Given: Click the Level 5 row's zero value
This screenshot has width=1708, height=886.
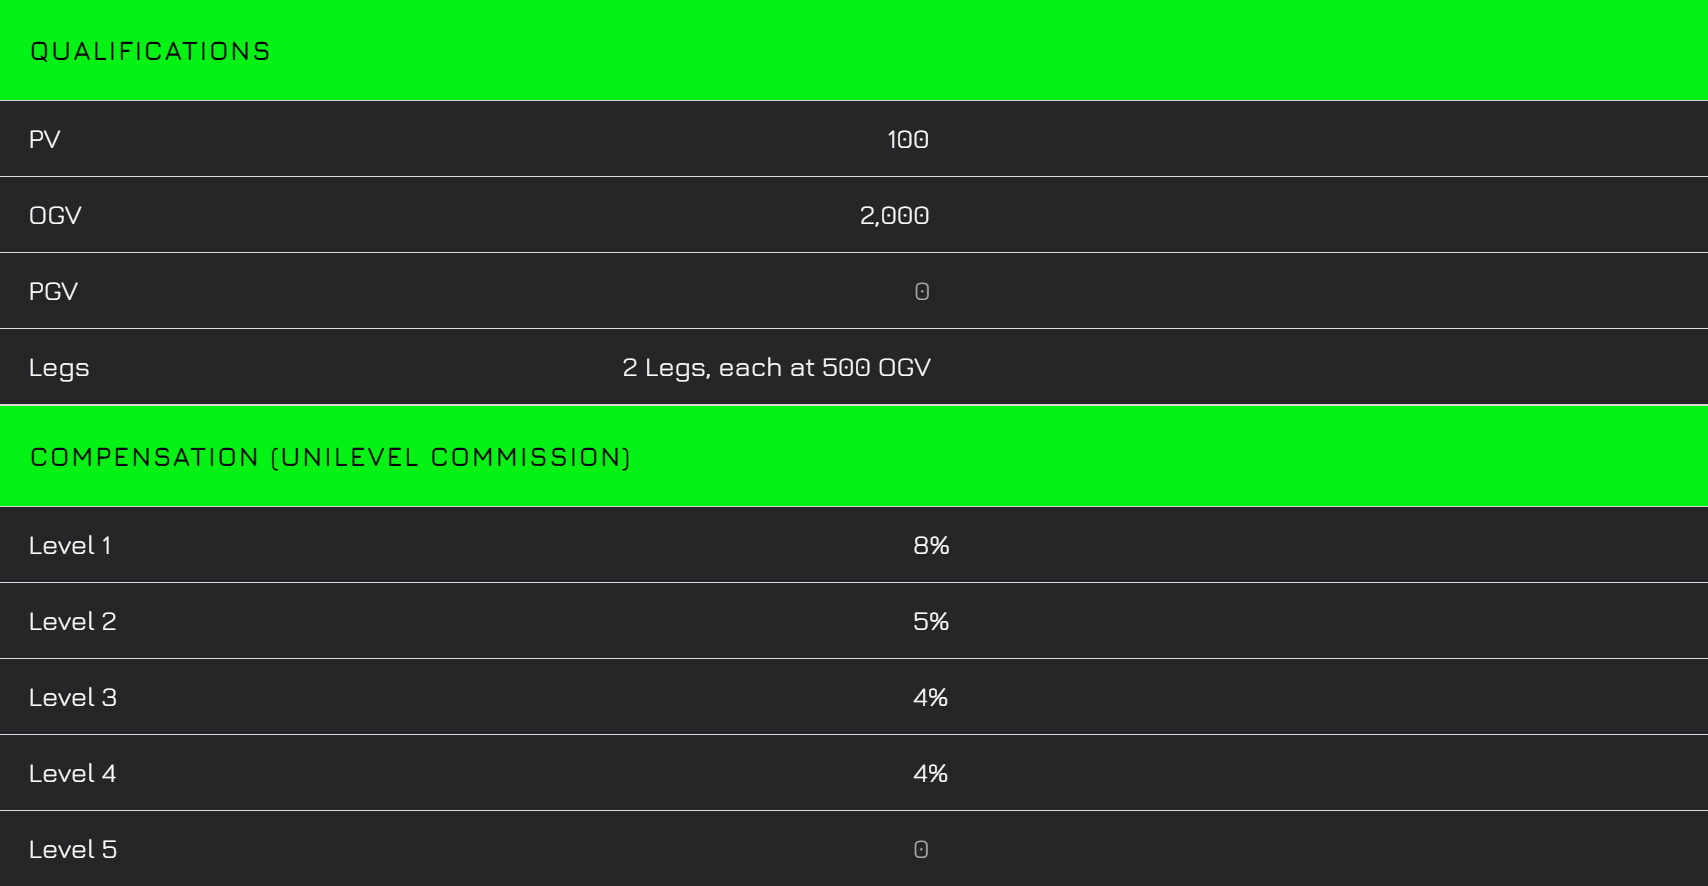Looking at the screenshot, I should click(921, 849).
